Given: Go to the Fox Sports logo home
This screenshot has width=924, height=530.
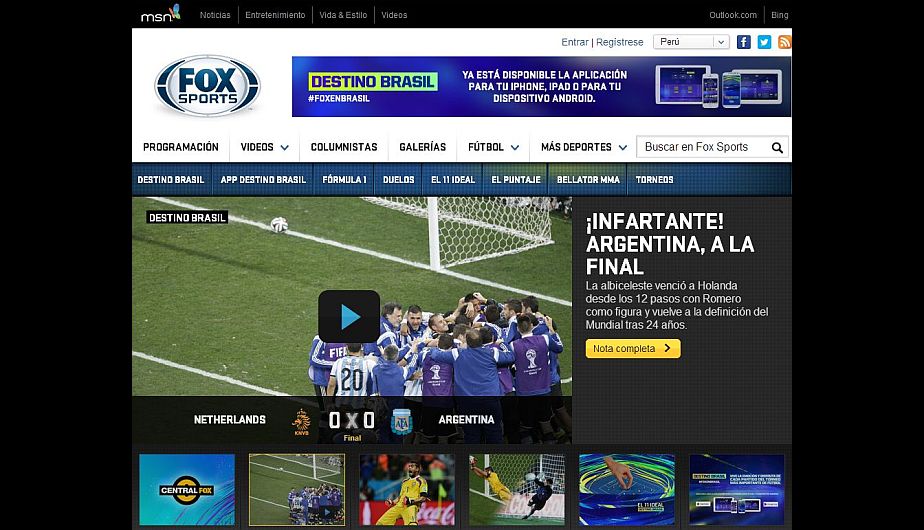Looking at the screenshot, I should (x=207, y=86).
